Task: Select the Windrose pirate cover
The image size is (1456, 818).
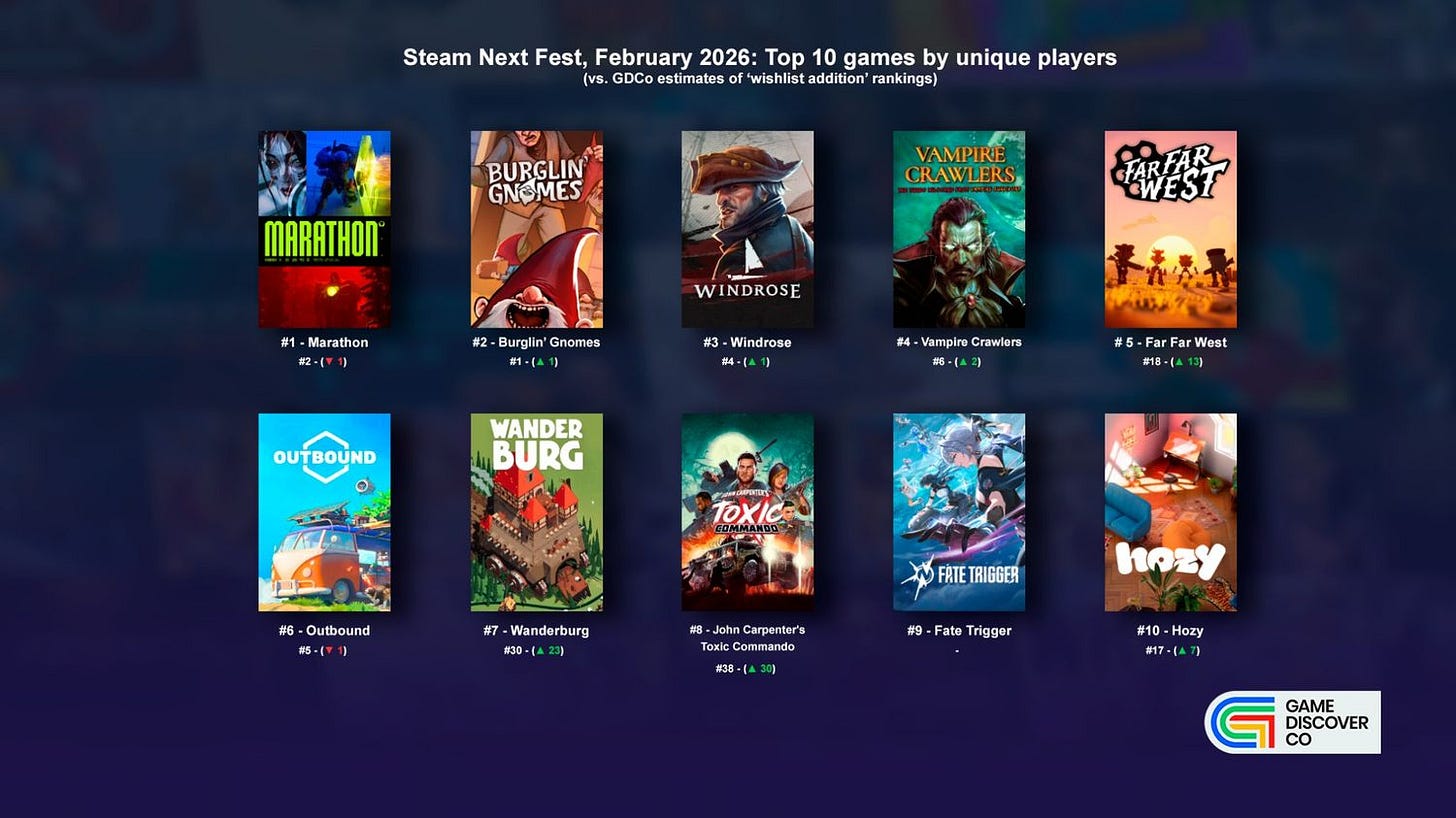Action: pos(748,229)
